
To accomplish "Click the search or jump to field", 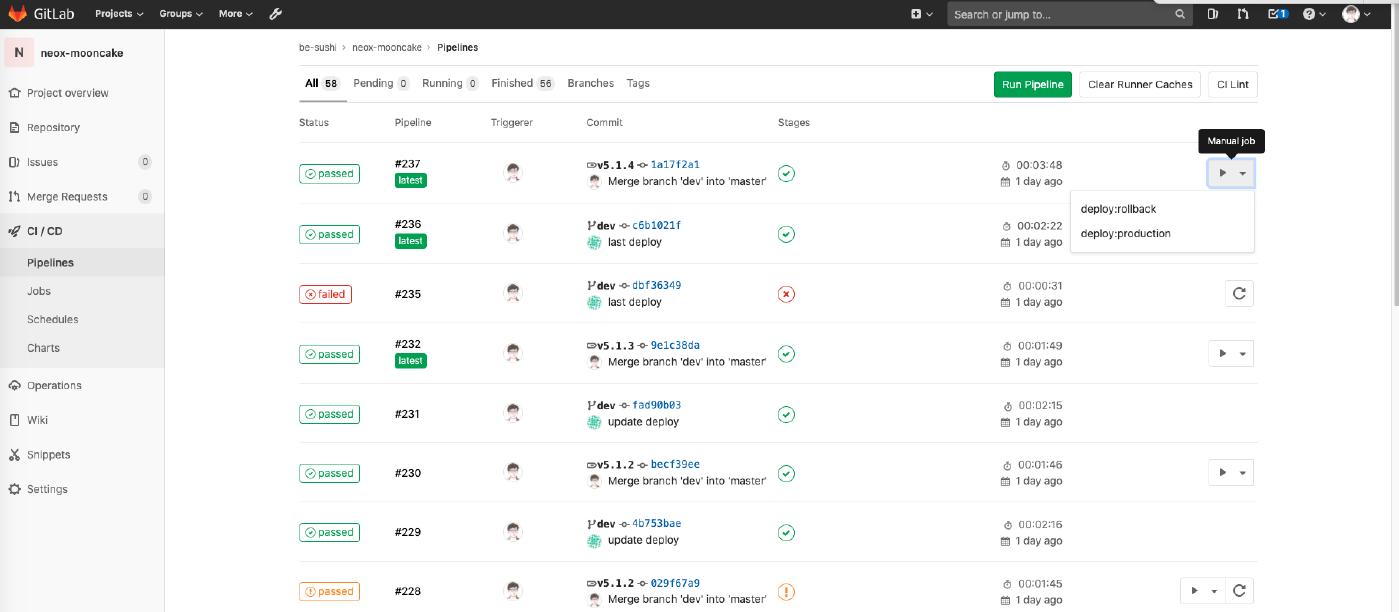I will [x=1060, y=14].
